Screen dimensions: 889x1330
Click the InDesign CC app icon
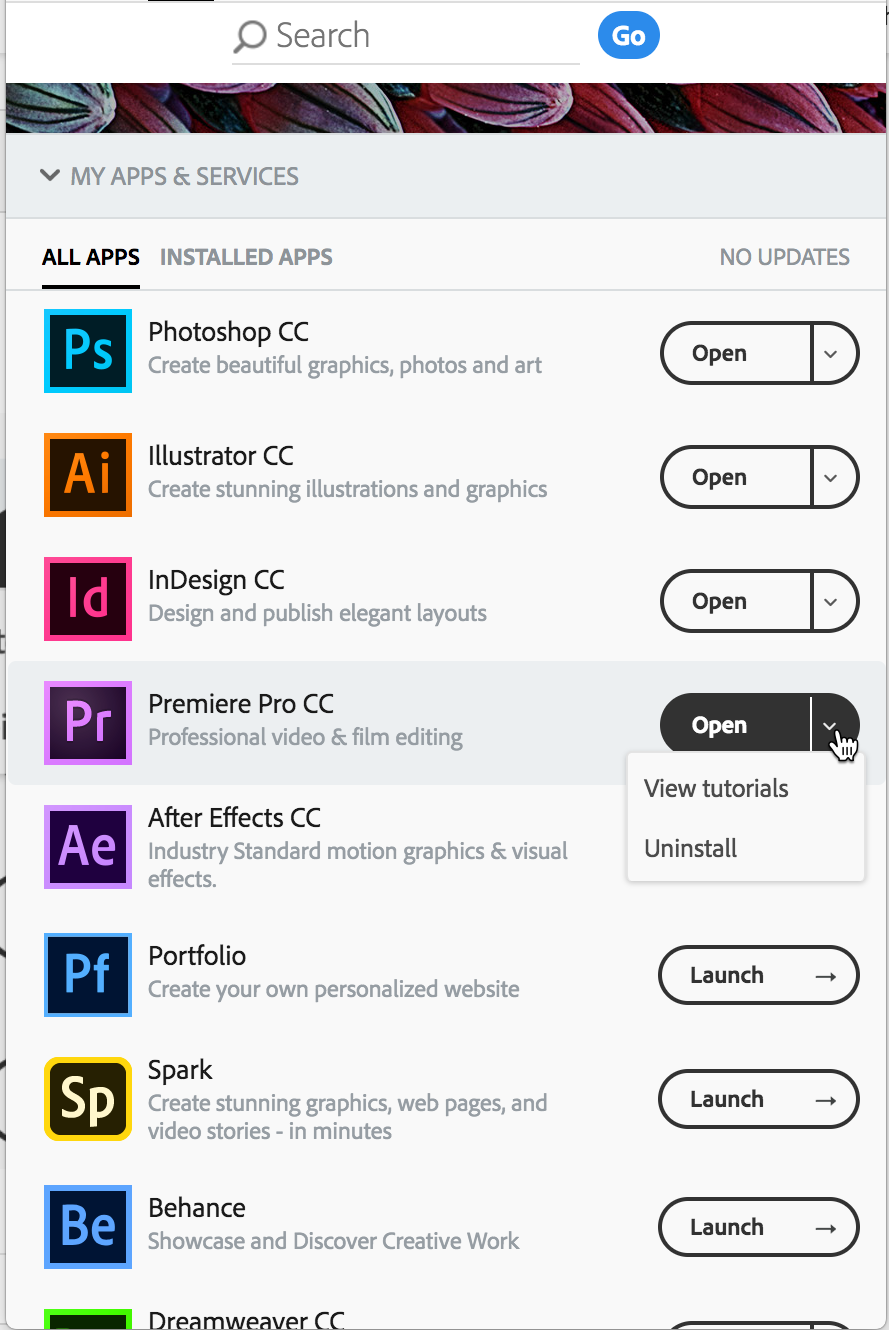coord(88,599)
